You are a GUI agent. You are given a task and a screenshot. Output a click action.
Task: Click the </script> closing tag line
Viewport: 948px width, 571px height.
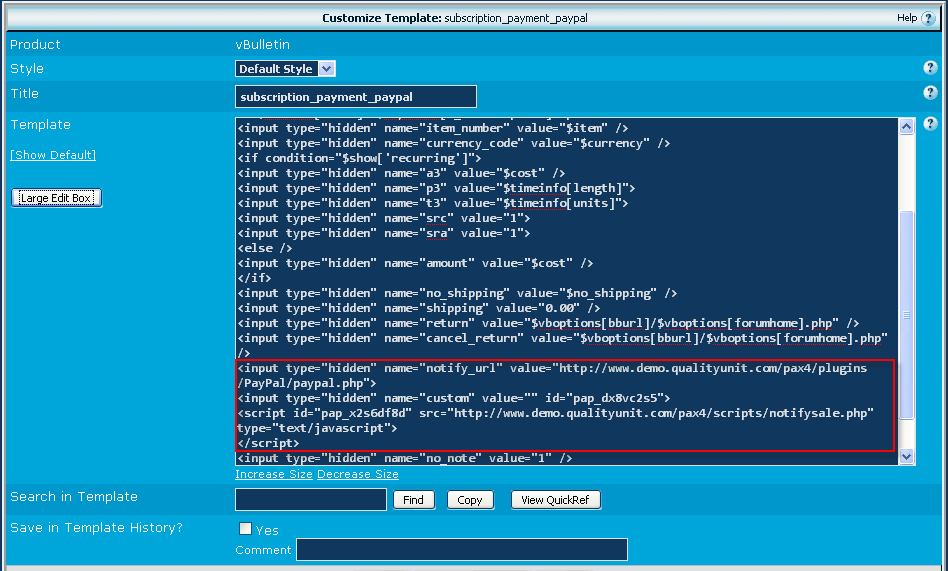(x=268, y=443)
